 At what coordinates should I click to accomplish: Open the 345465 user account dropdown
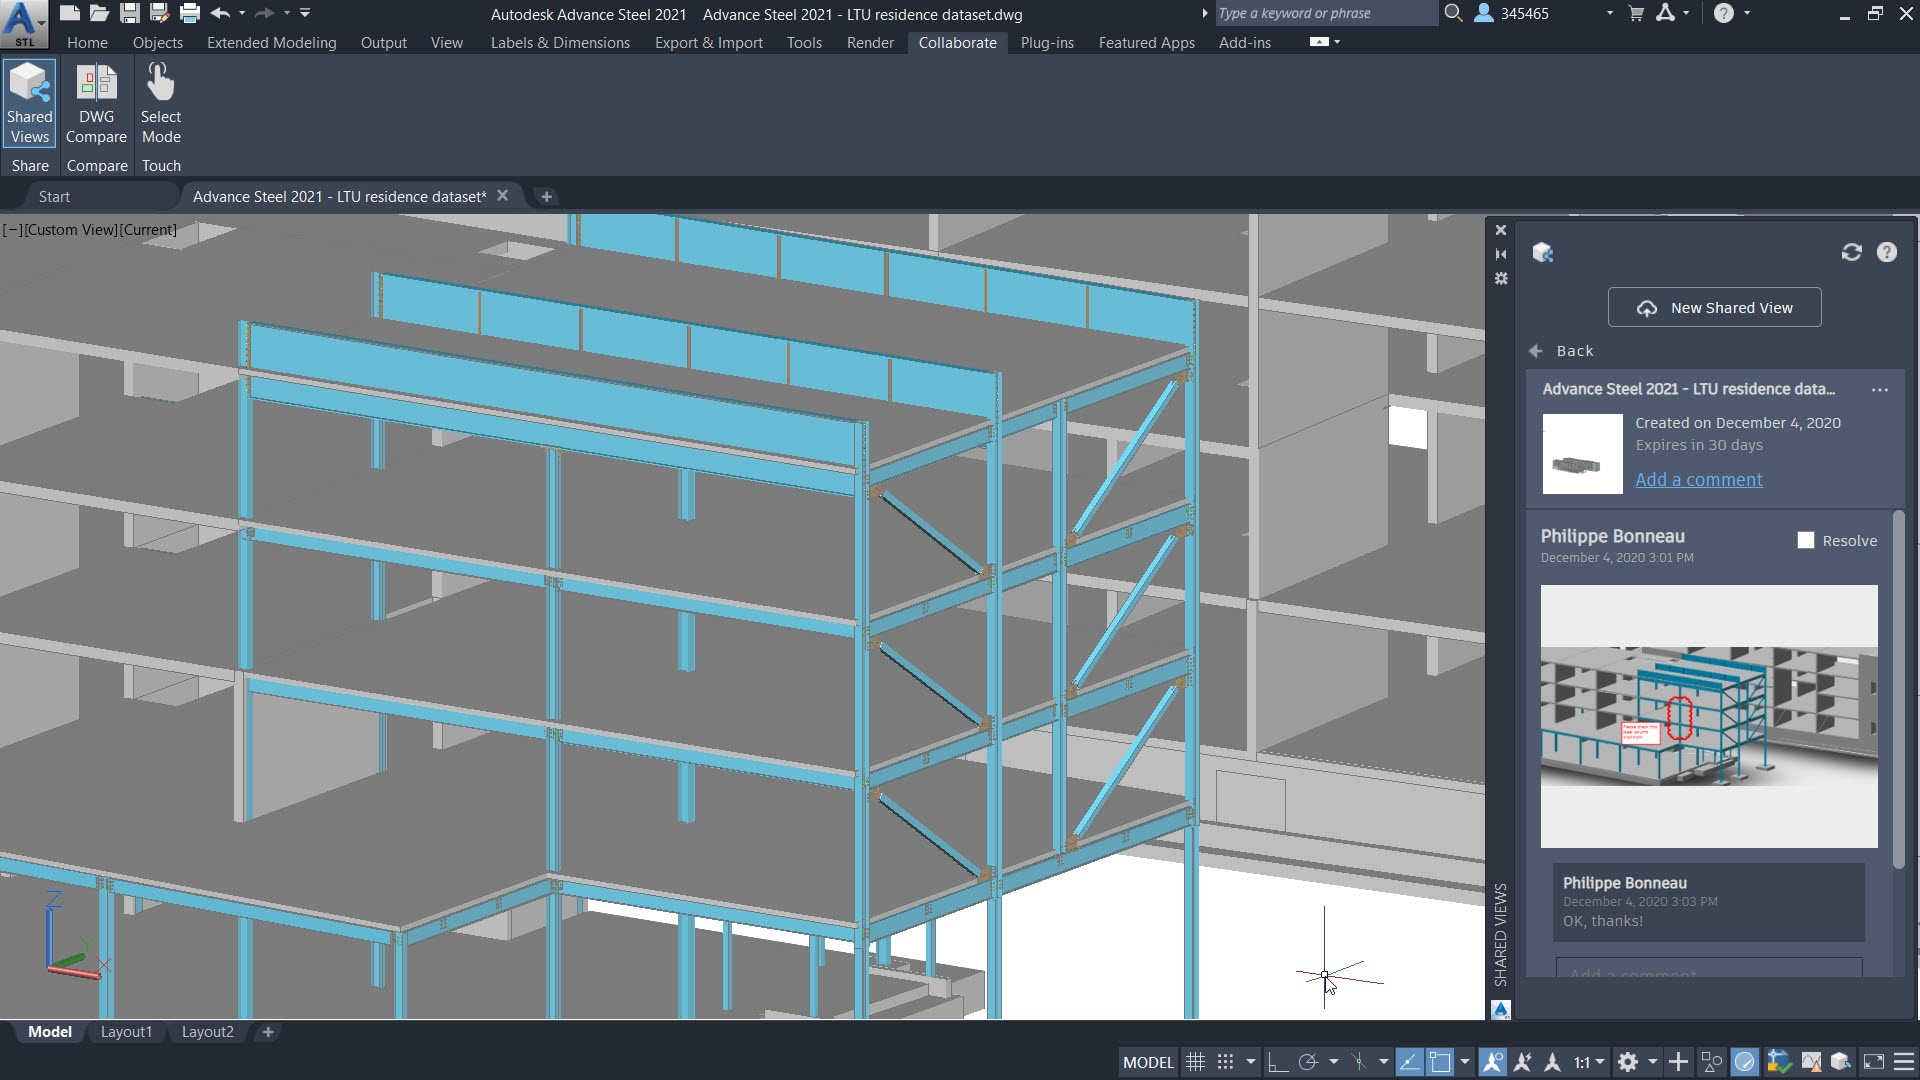click(x=1610, y=13)
